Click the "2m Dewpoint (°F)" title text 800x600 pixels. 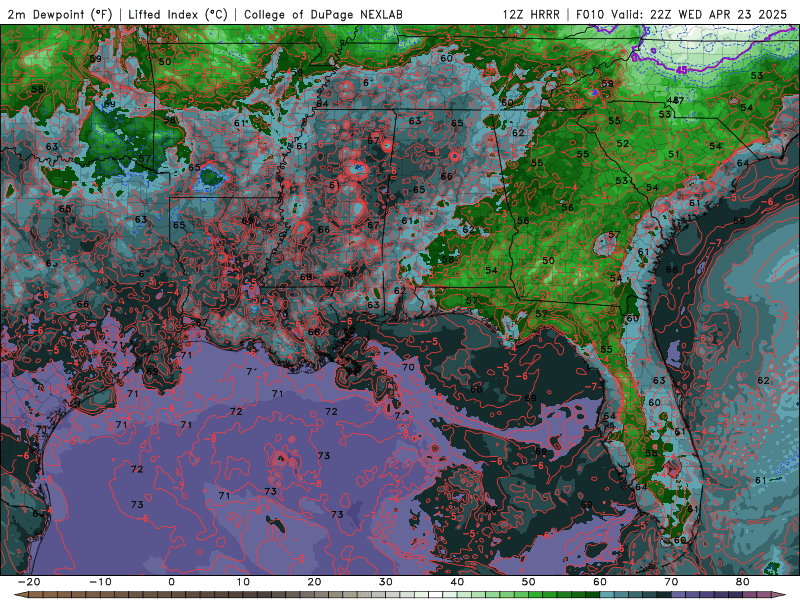point(60,15)
